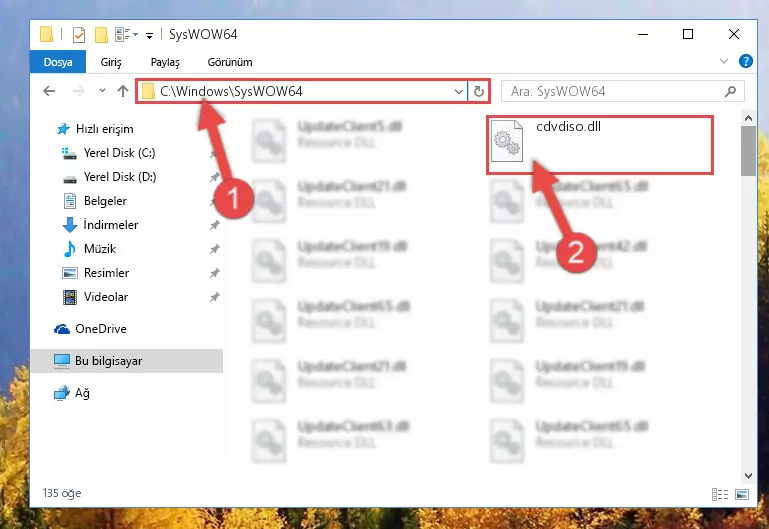This screenshot has height=529, width=769.
Task: Select Bu bilgisayar in the navigation pane
Action: [127, 361]
